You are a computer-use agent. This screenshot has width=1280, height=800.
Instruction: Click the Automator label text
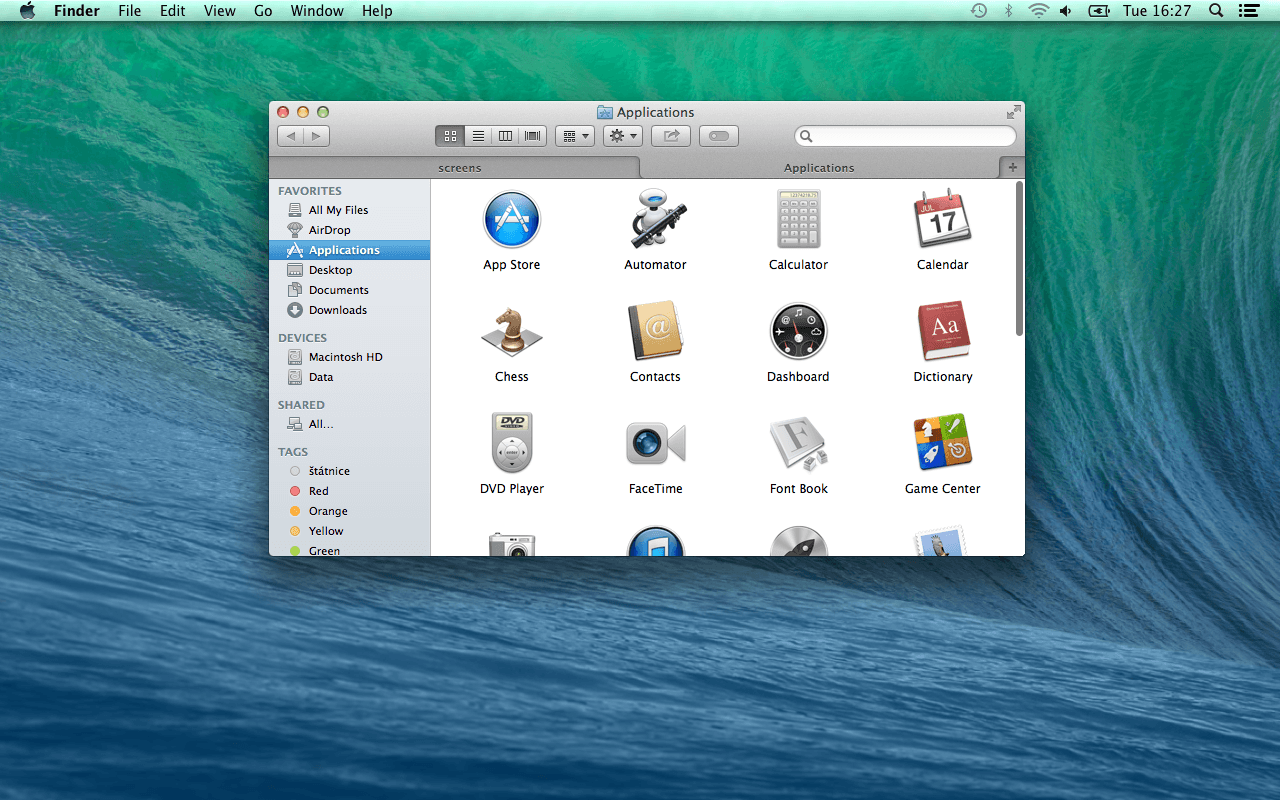(x=655, y=265)
